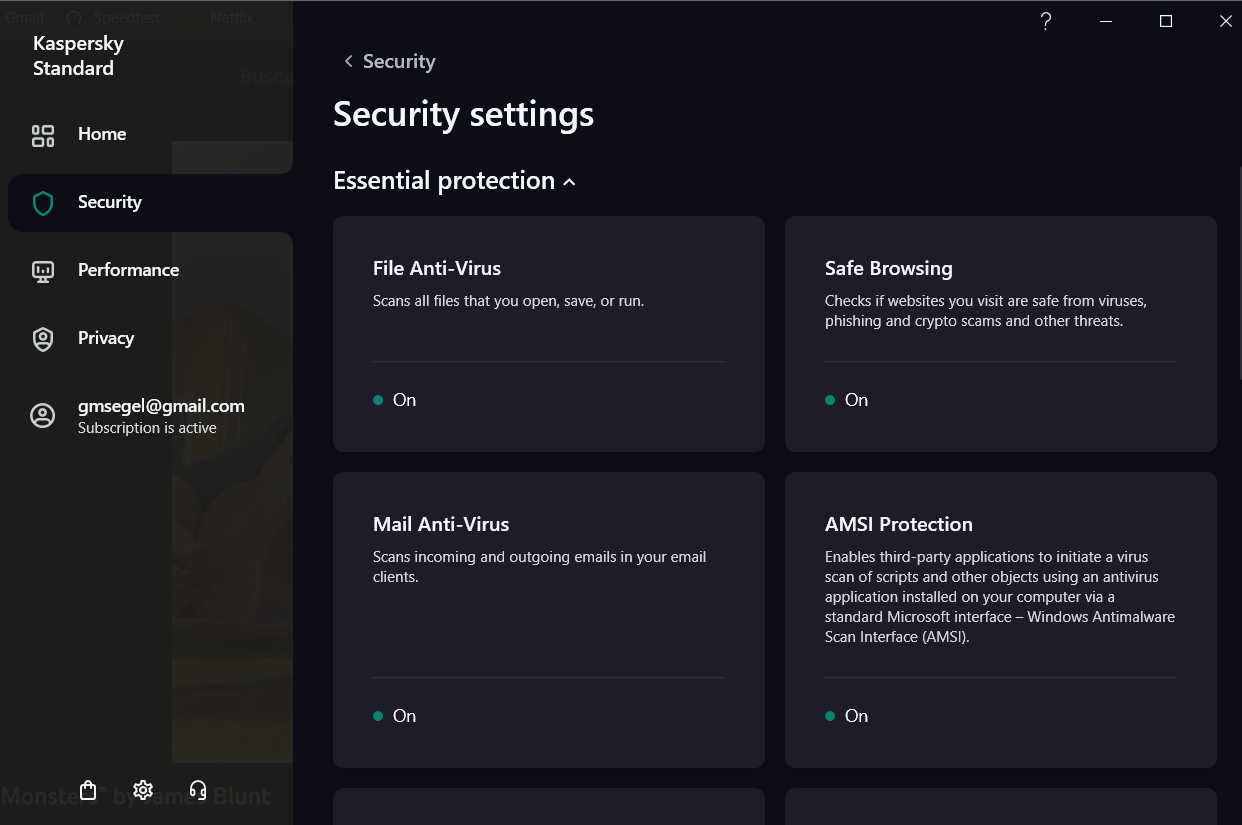Screen dimensions: 1242x825
Task: Click the account profile icon
Action: pos(43,416)
